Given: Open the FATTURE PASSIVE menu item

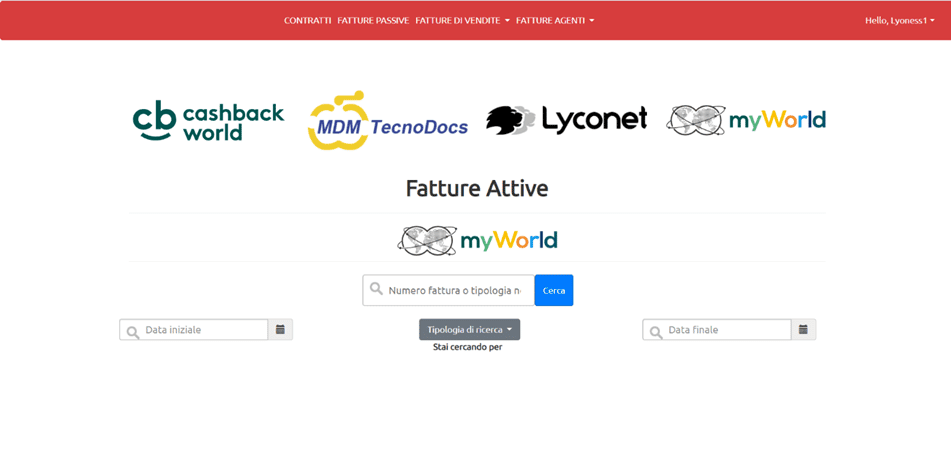Looking at the screenshot, I should click(x=373, y=21).
